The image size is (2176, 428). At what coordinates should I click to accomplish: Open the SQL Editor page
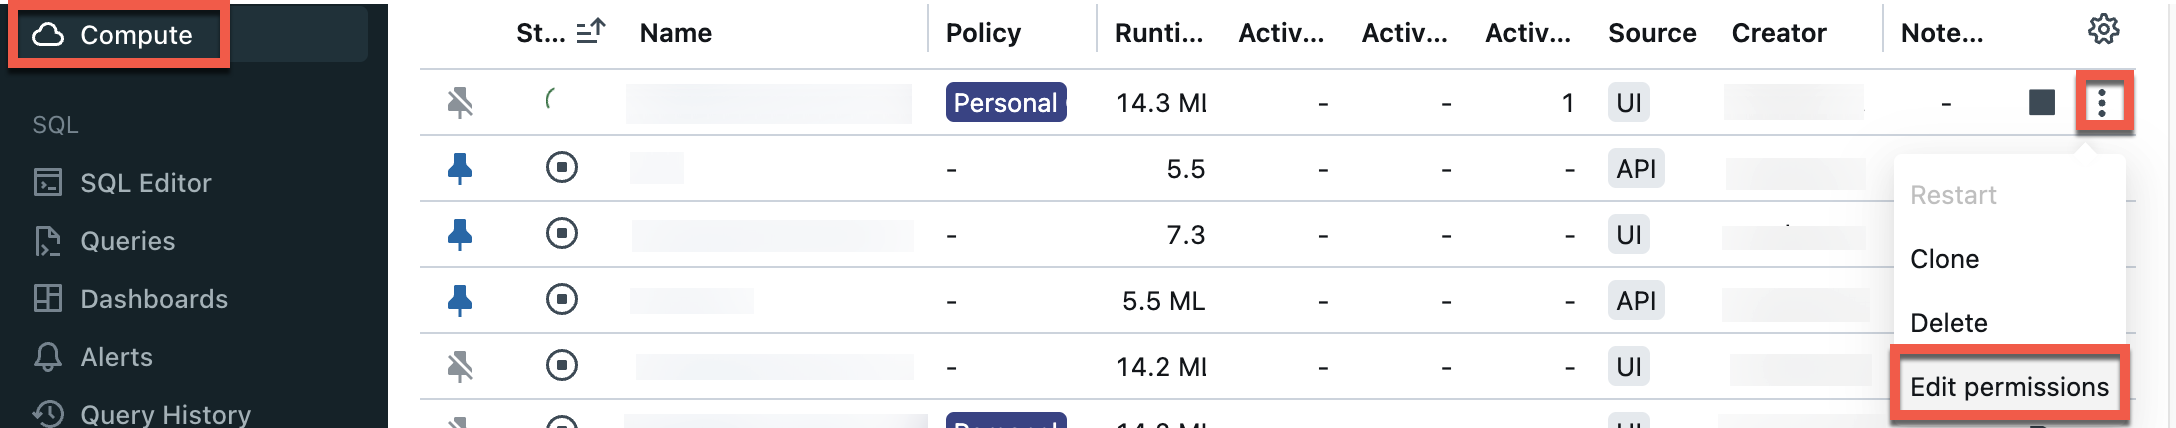(x=145, y=183)
